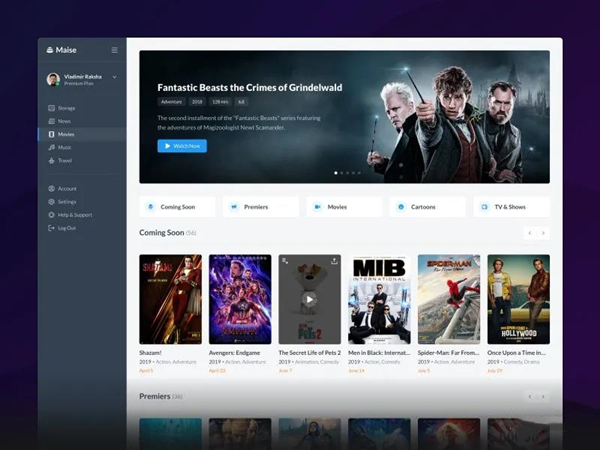Click Log Out in sidebar

tap(82, 228)
